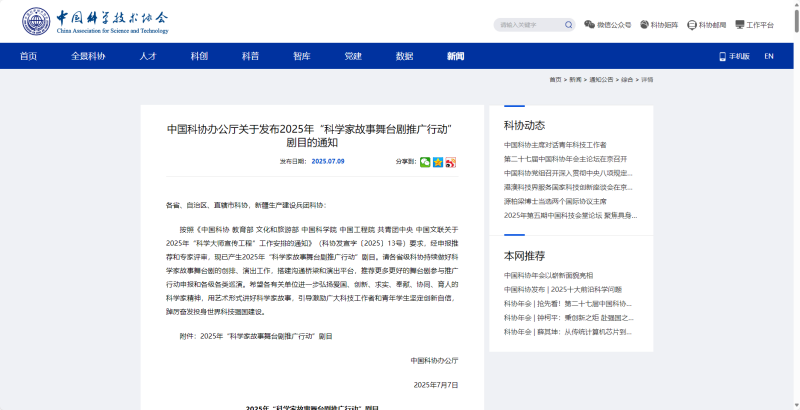Switch to 手机版 via phone icon

tap(734, 56)
